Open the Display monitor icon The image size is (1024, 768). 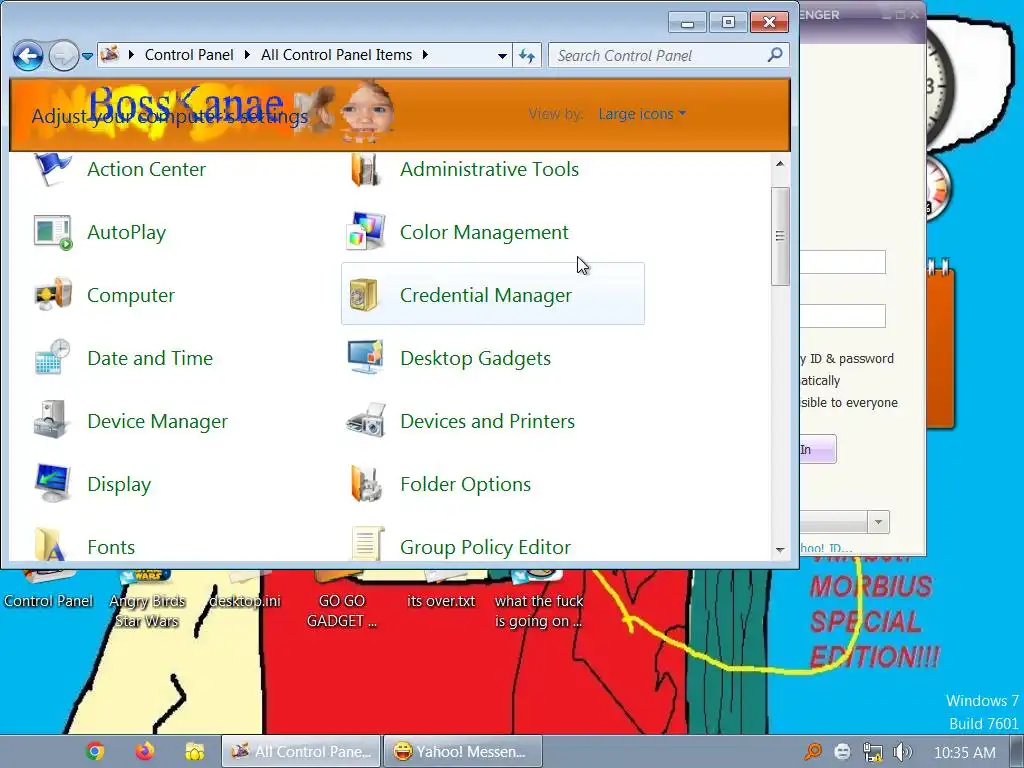52,483
